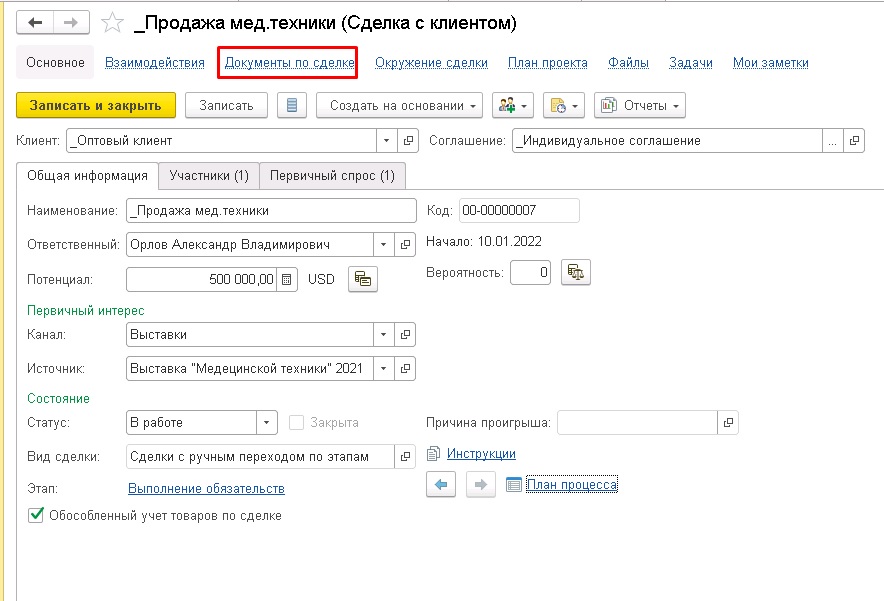This screenshot has width=884, height=601.
Task: Click the list icon next to Записать
Action: (x=291, y=105)
